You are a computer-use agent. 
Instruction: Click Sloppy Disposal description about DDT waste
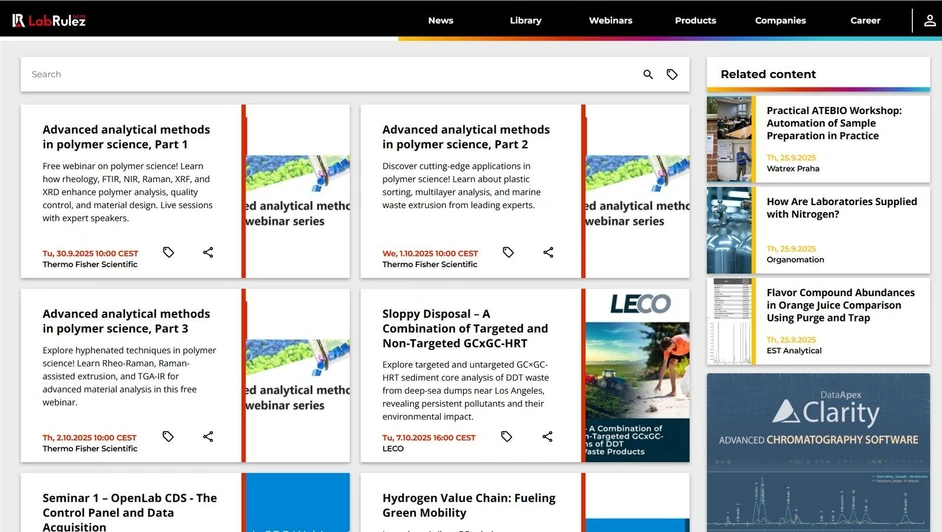pyautogui.click(x=466, y=390)
